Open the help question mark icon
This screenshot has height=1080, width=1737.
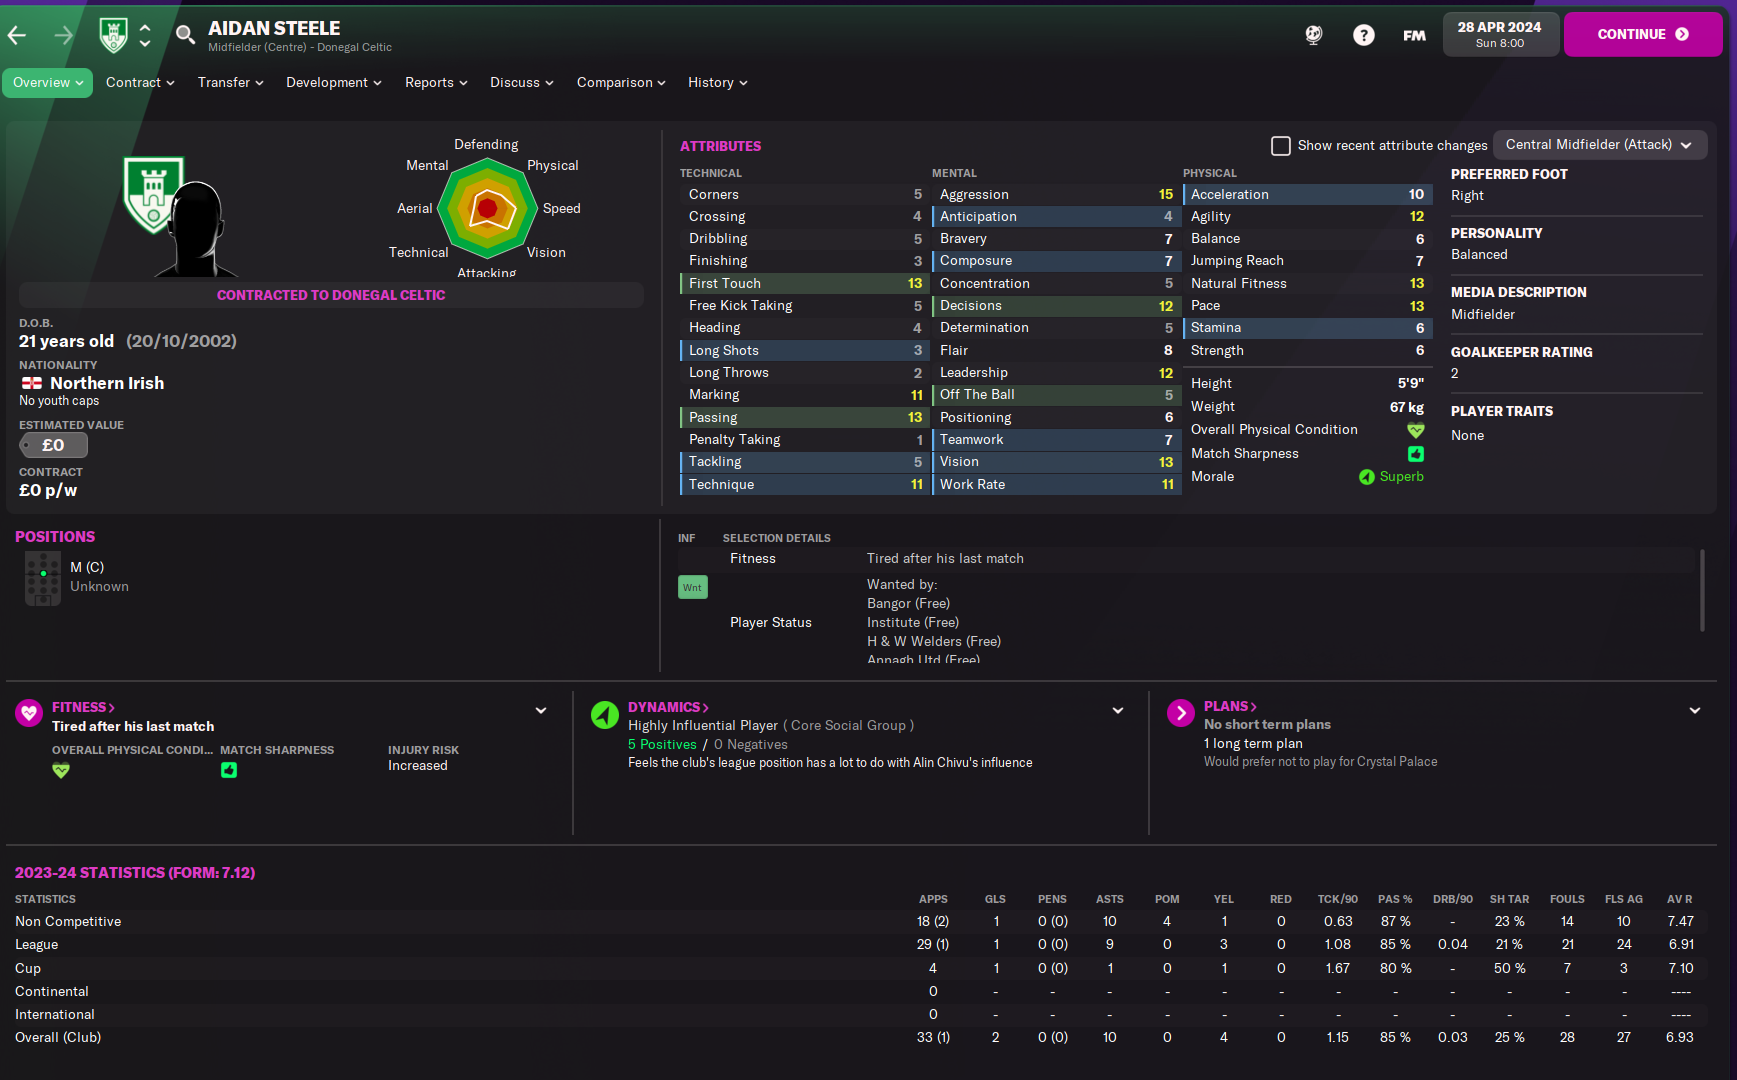click(1364, 35)
